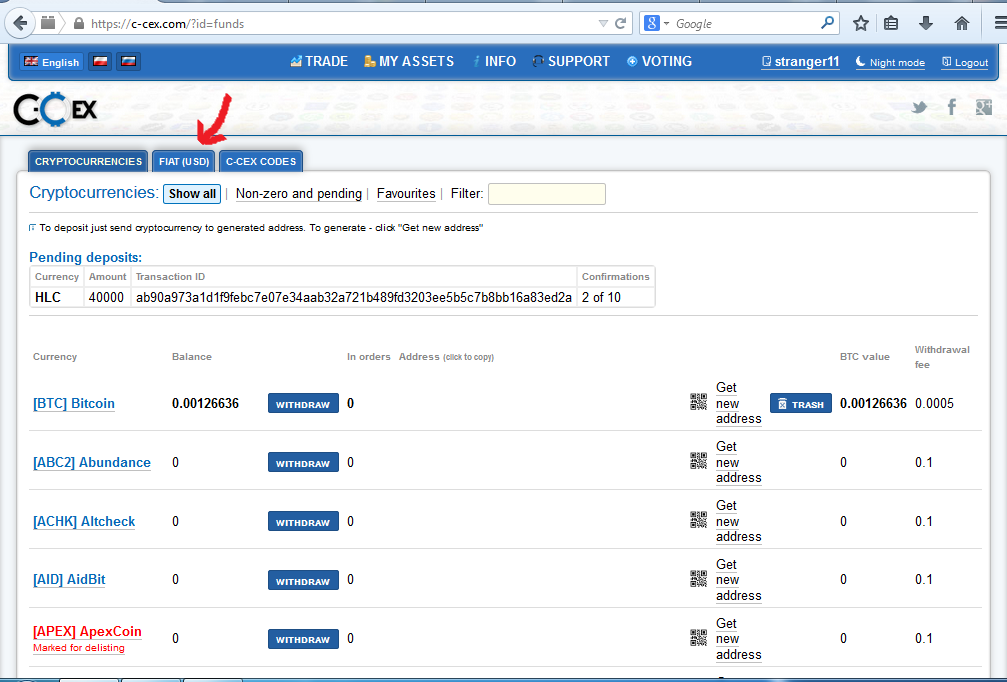Click the QR code icon for ApexCoin
Image resolution: width=1007 pixels, height=682 pixels.
[698, 638]
